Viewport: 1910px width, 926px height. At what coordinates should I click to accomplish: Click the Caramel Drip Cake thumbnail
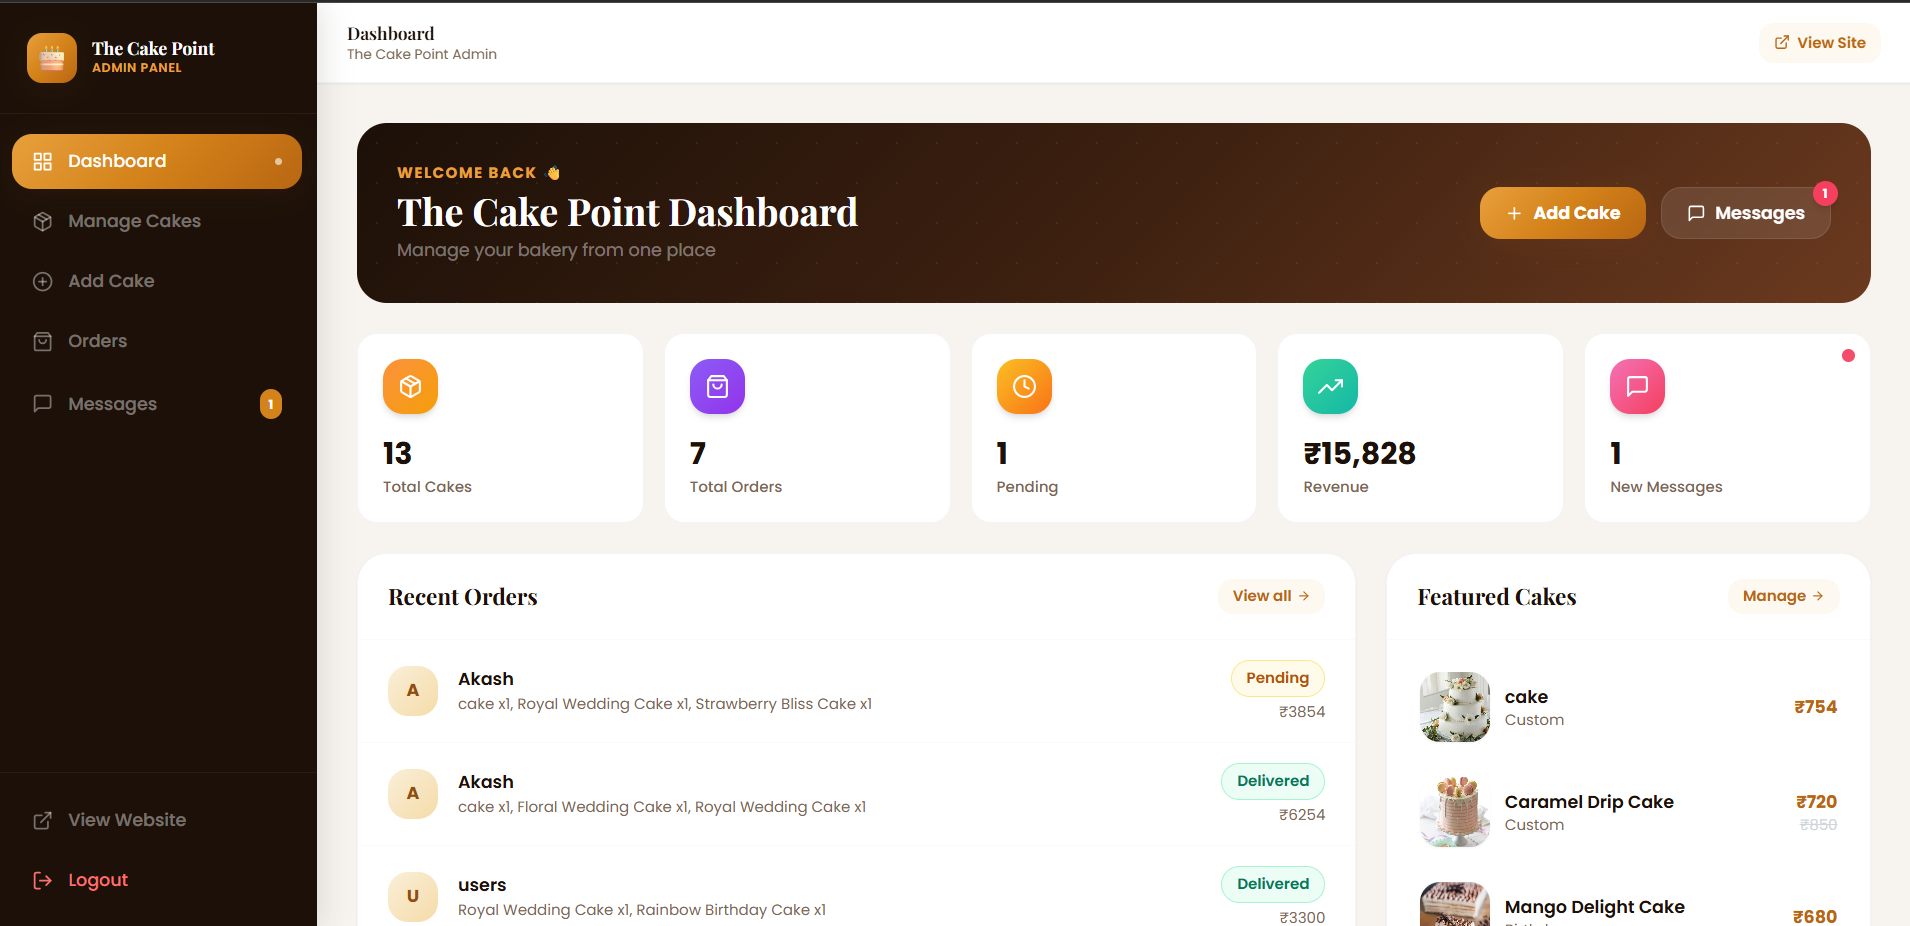(x=1455, y=812)
